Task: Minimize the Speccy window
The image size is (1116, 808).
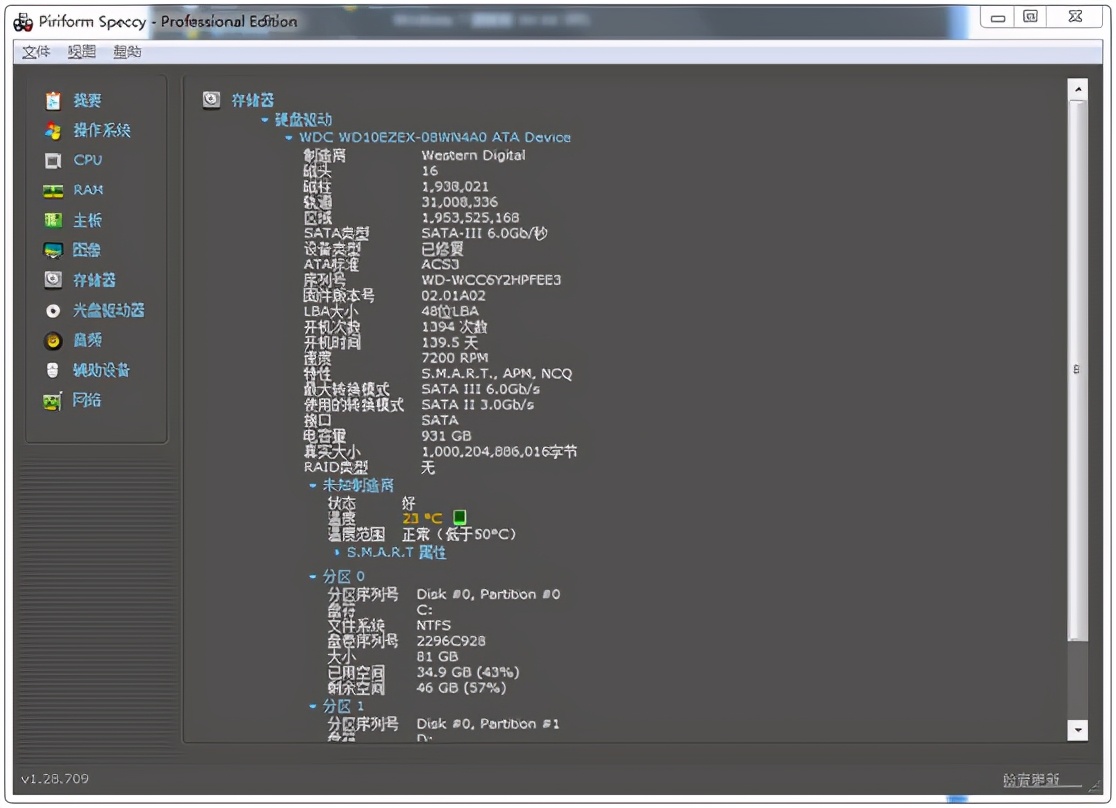Action: 998,18
